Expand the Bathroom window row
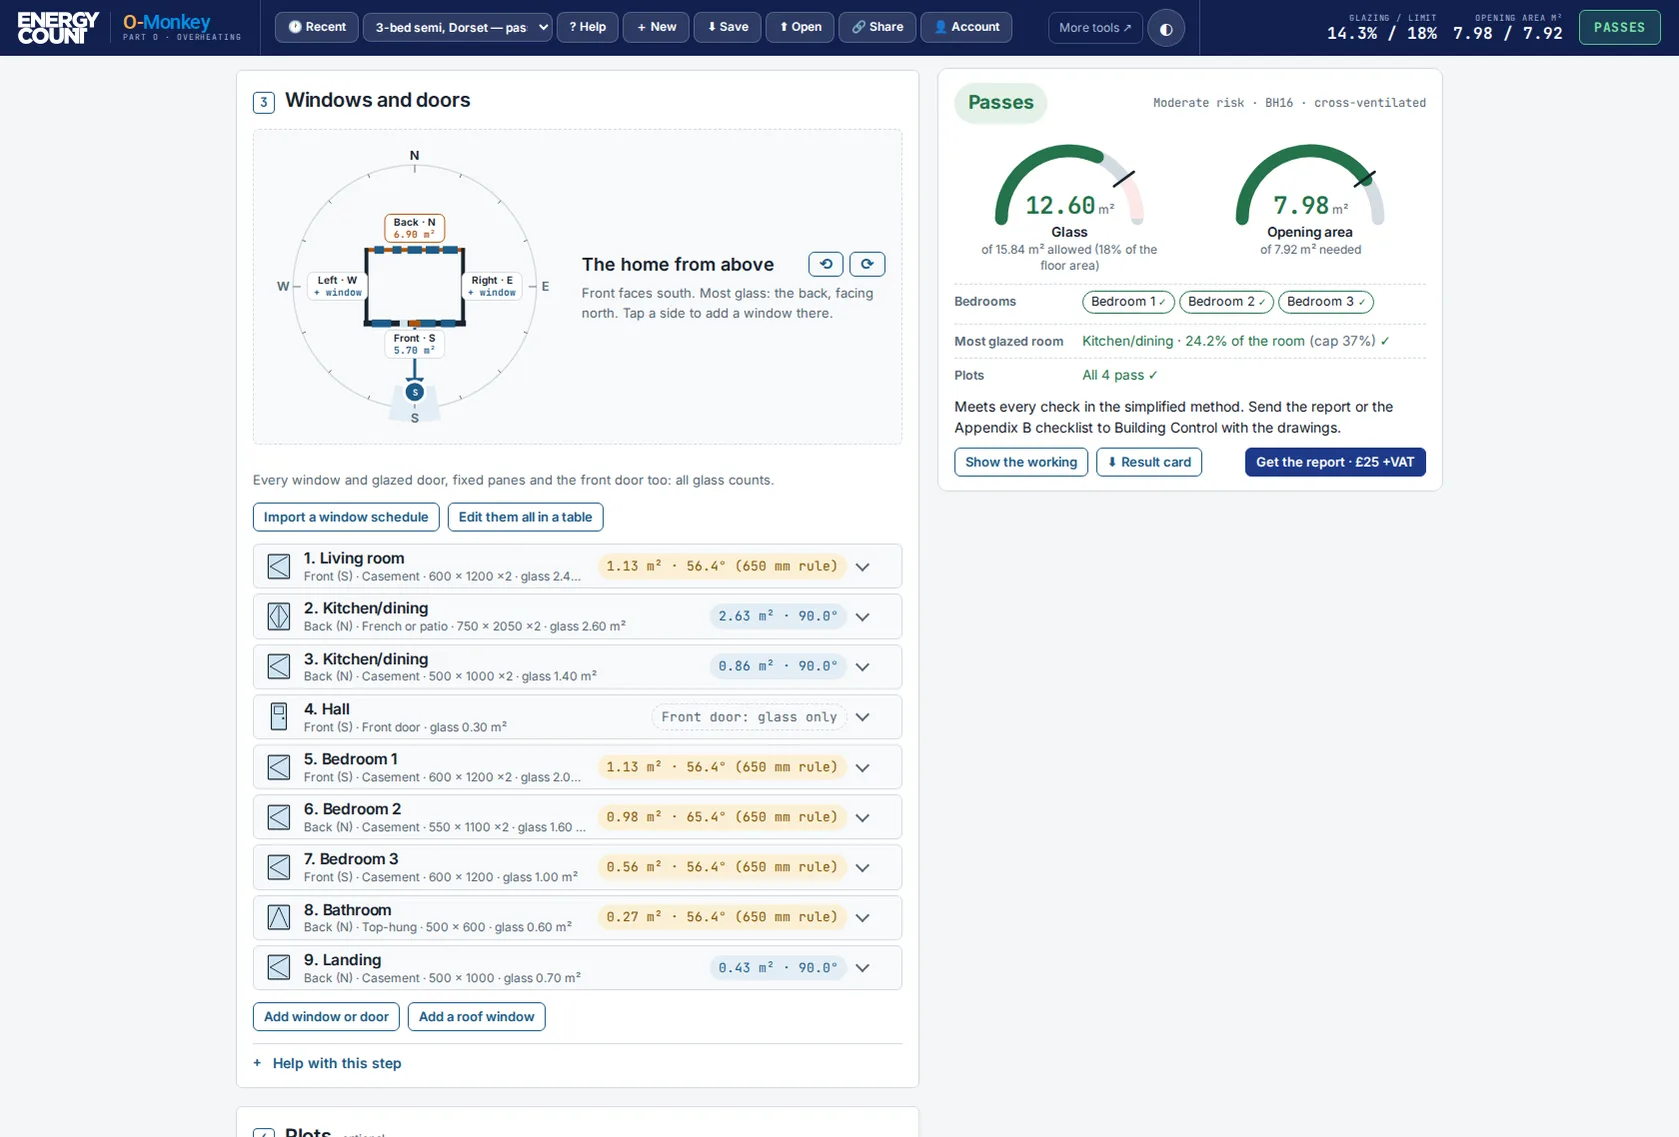This screenshot has width=1679, height=1137. pyautogui.click(x=863, y=917)
